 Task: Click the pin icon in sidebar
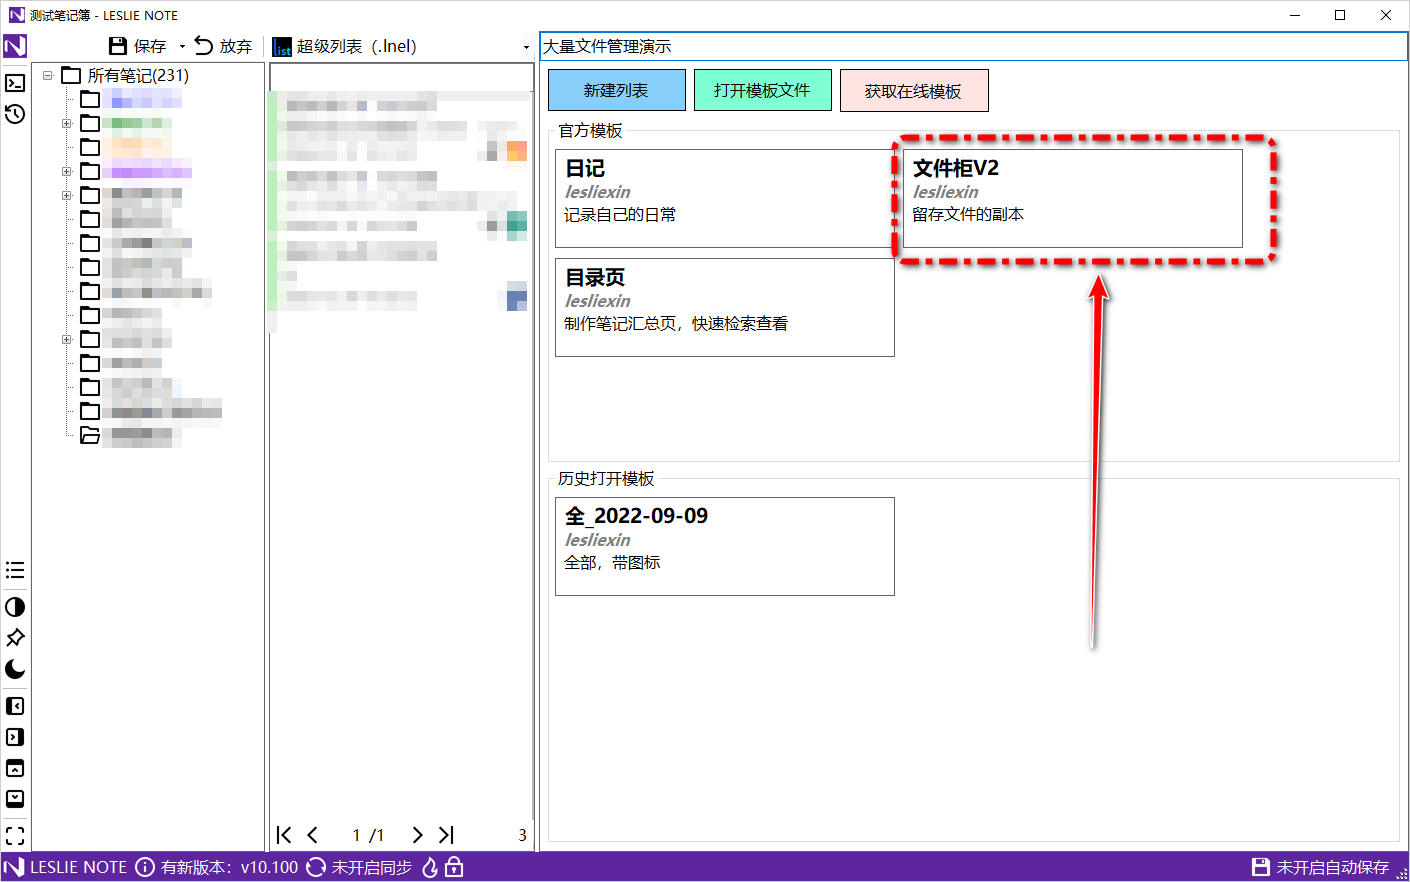coord(15,638)
